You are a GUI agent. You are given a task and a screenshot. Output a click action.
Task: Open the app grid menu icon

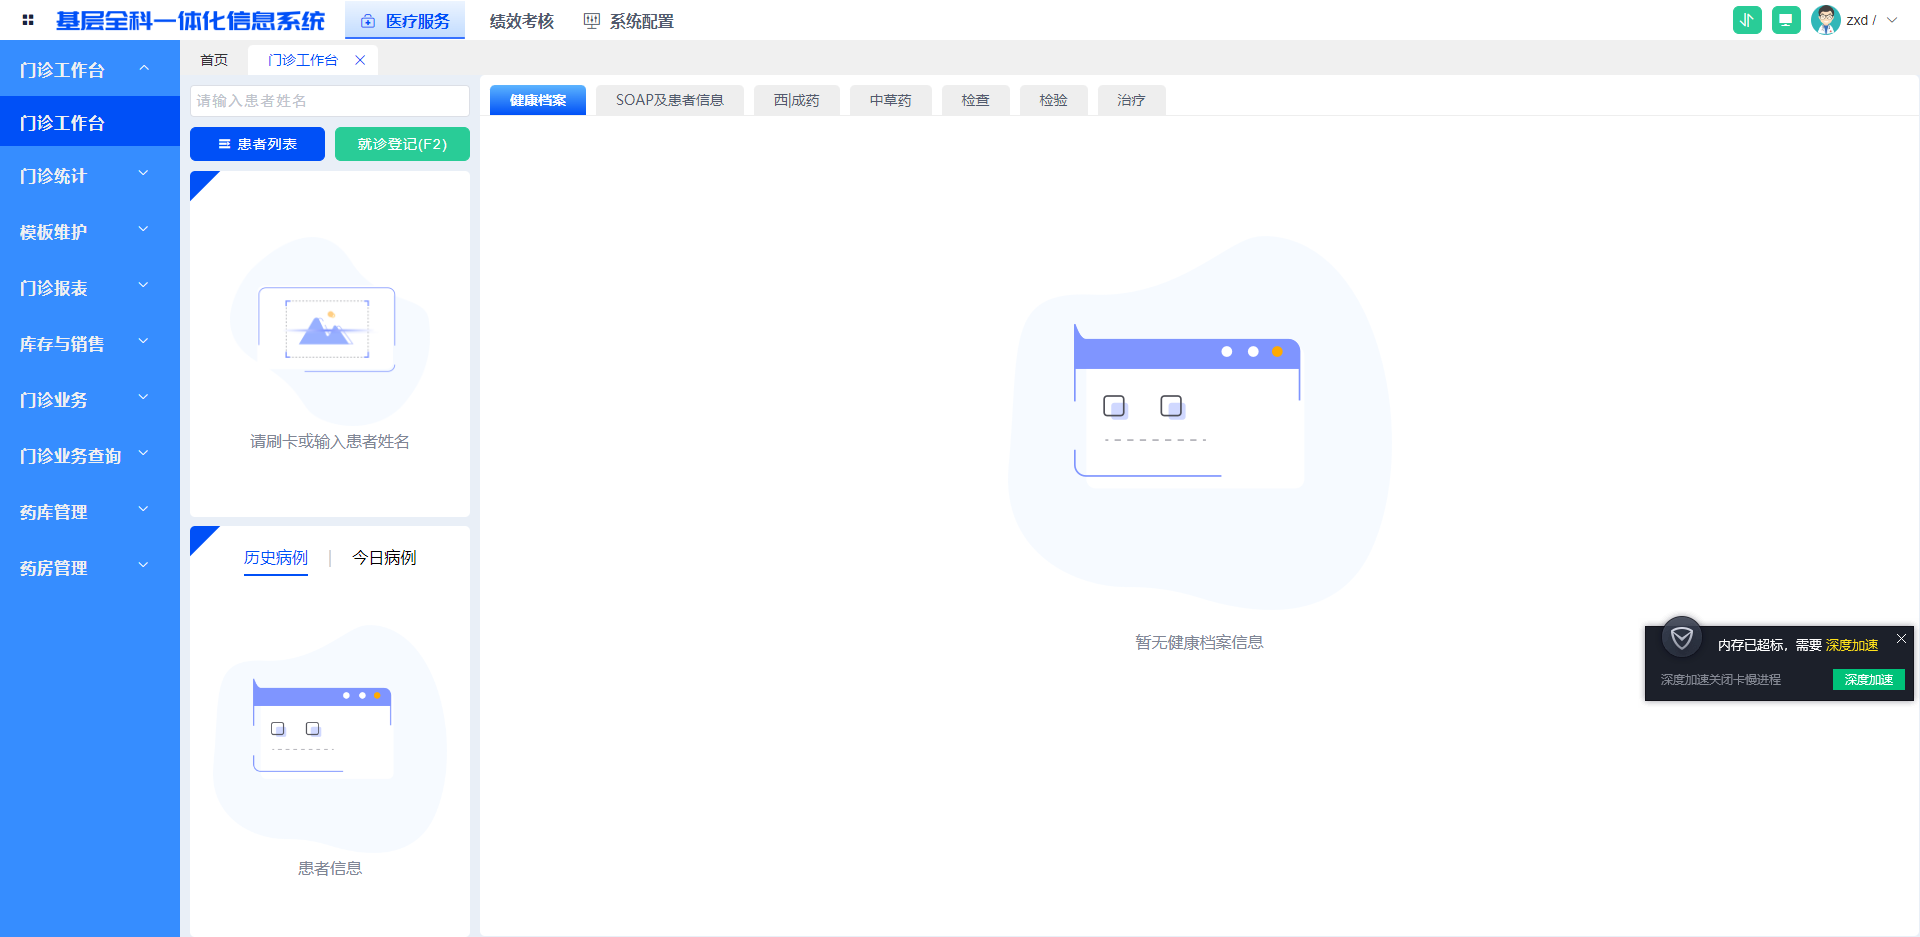pos(28,20)
